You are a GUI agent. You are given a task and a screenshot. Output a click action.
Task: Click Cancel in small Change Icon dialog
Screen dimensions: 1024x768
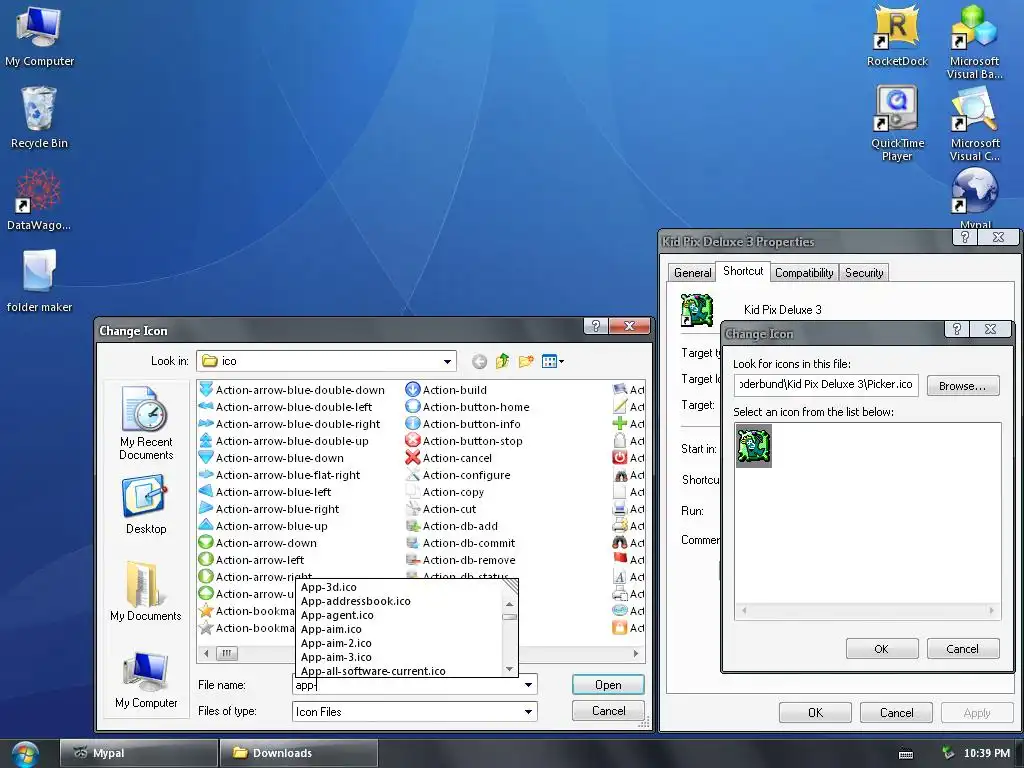(963, 649)
